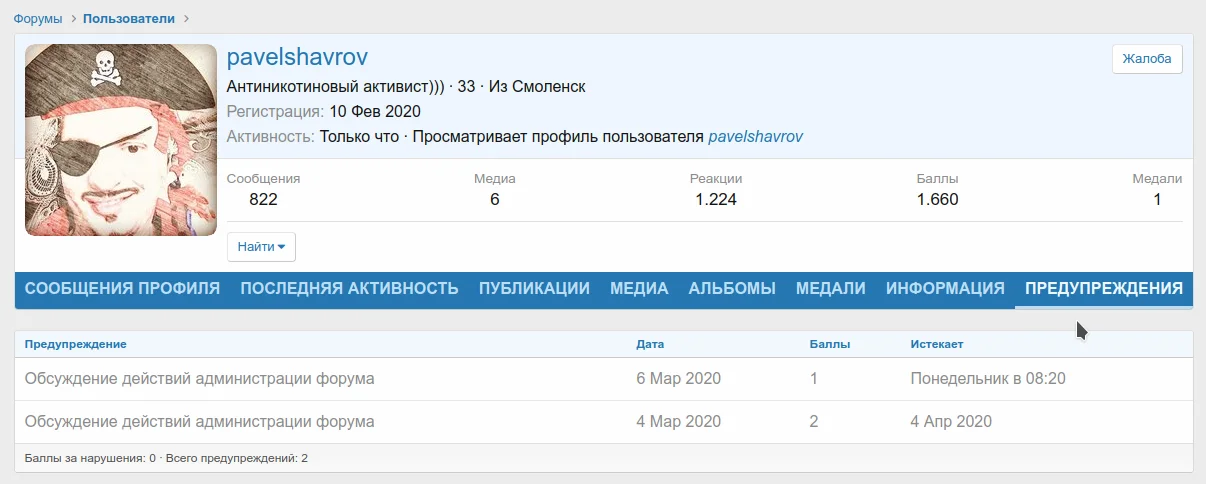Open Пользователи breadcrumb link
Screen dimensions: 1206x484
pyautogui.click(x=128, y=19)
